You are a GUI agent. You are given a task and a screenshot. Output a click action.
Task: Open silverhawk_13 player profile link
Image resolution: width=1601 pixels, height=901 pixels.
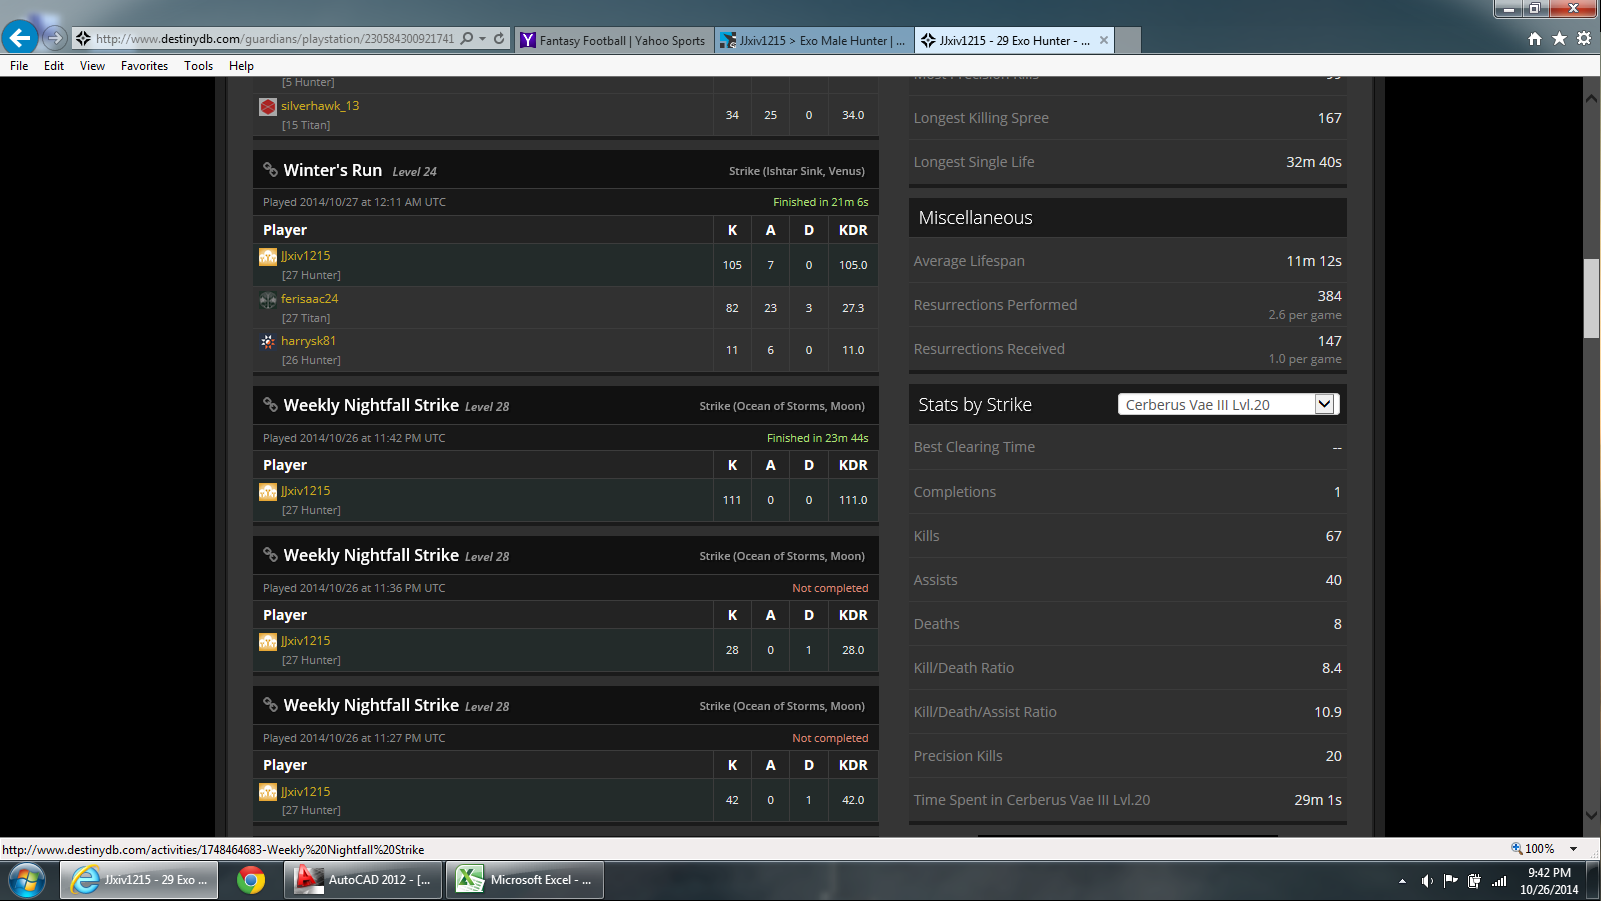320,106
